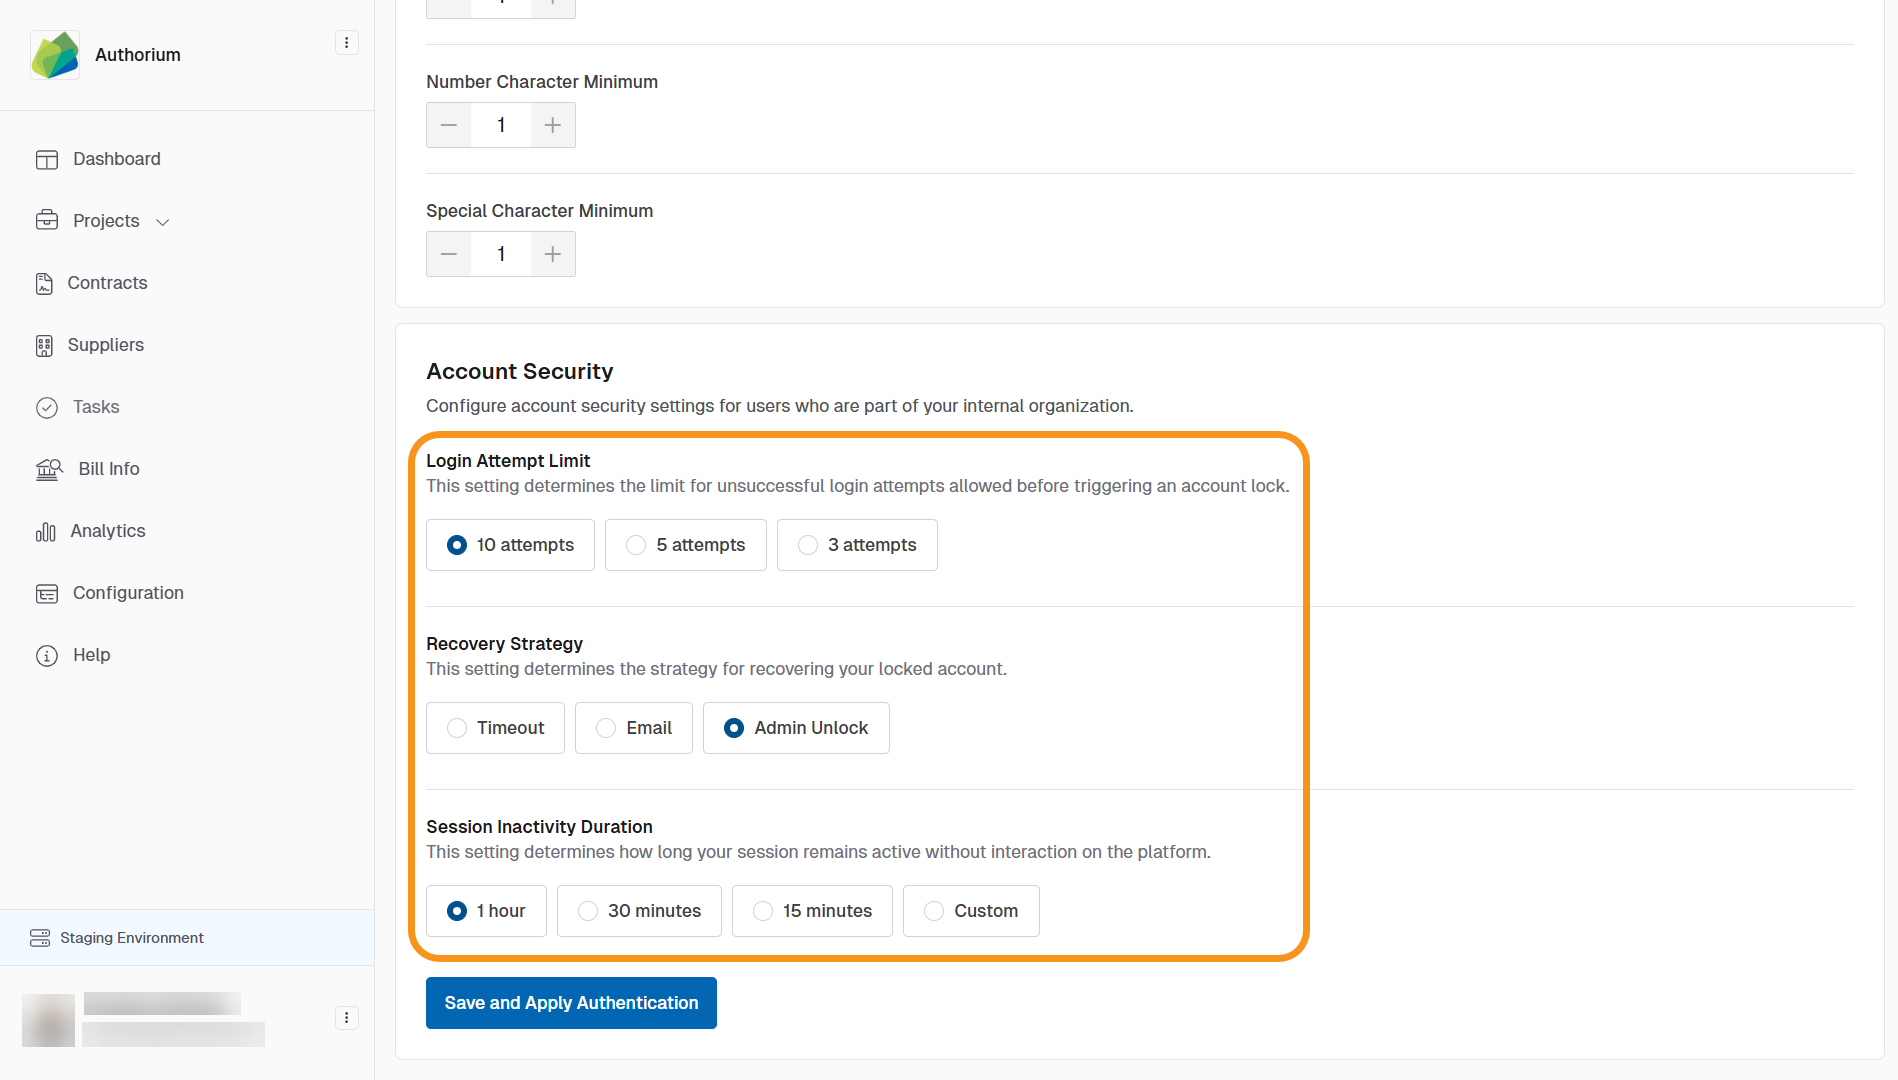Click Save and Apply Authentication

tap(571, 1002)
